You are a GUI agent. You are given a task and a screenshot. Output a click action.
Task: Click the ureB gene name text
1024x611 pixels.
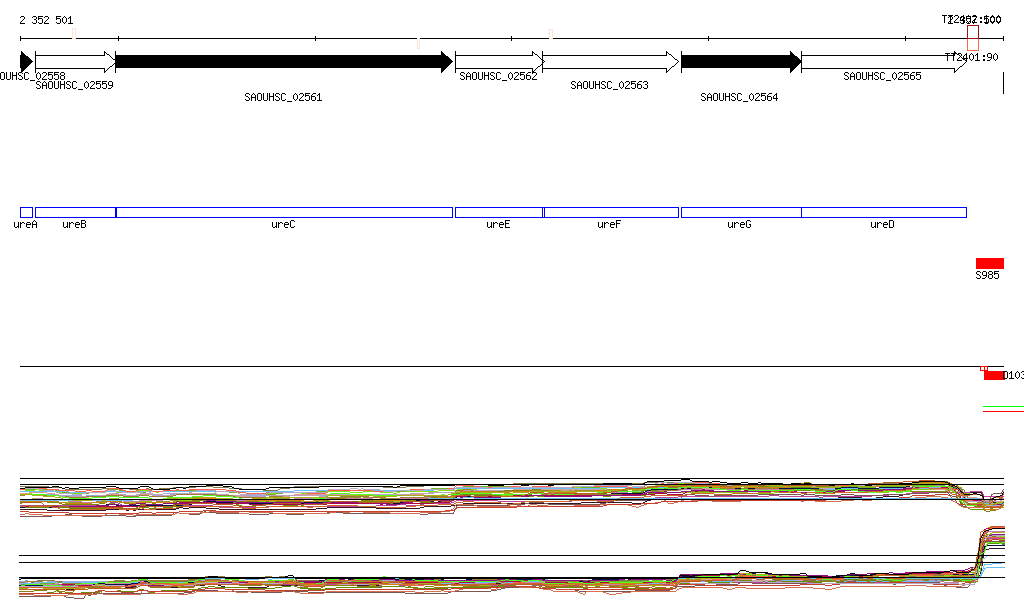(x=74, y=225)
